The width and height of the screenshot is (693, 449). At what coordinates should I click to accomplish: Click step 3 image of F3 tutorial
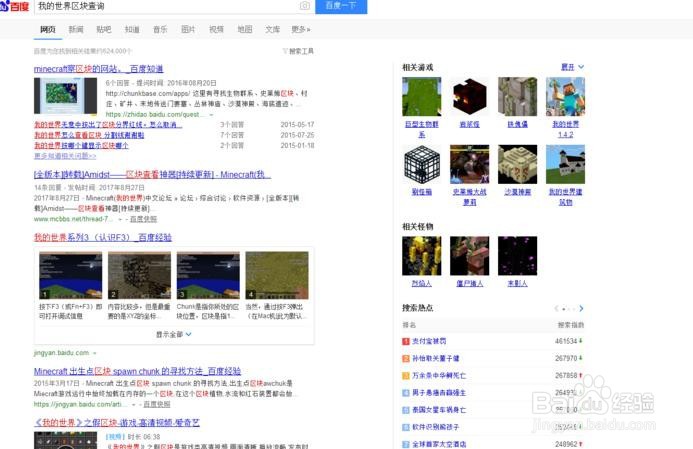click(x=208, y=275)
